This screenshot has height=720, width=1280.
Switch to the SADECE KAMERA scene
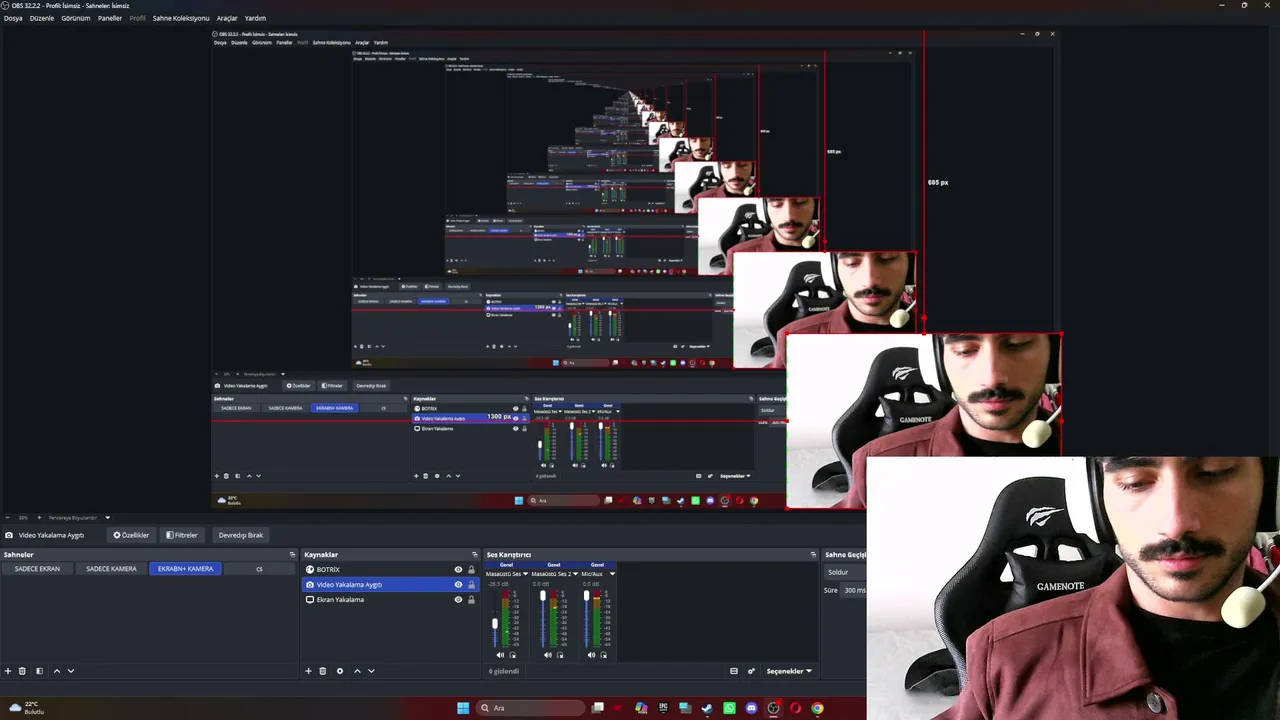tap(111, 569)
